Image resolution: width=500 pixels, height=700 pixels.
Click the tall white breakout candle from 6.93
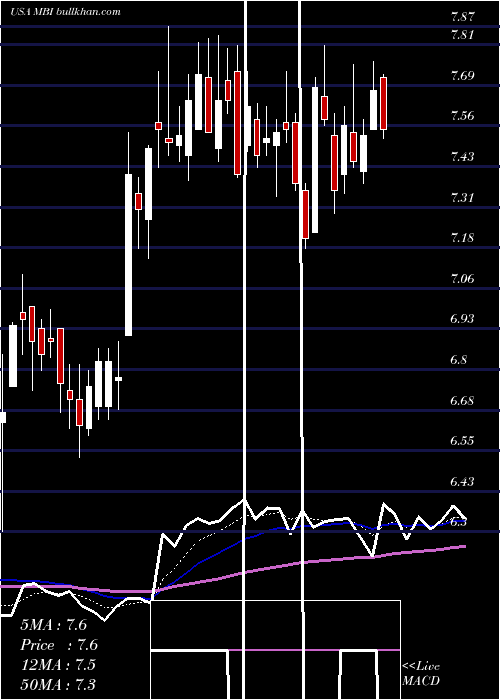coord(128,254)
